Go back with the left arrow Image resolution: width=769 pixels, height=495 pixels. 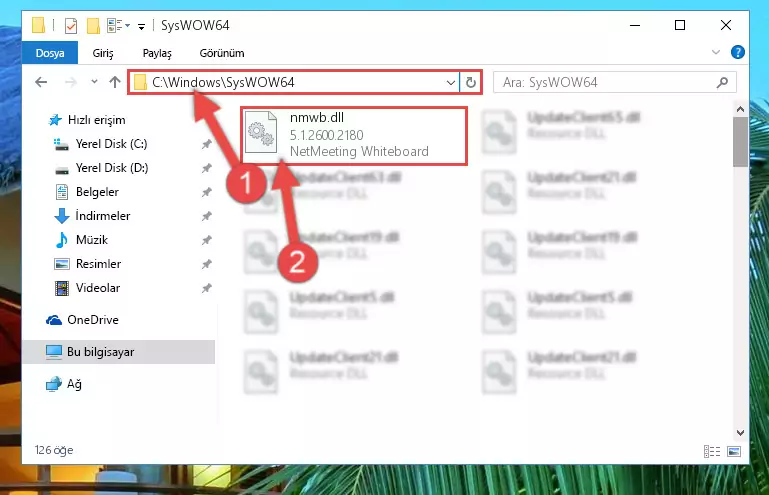coord(41,82)
